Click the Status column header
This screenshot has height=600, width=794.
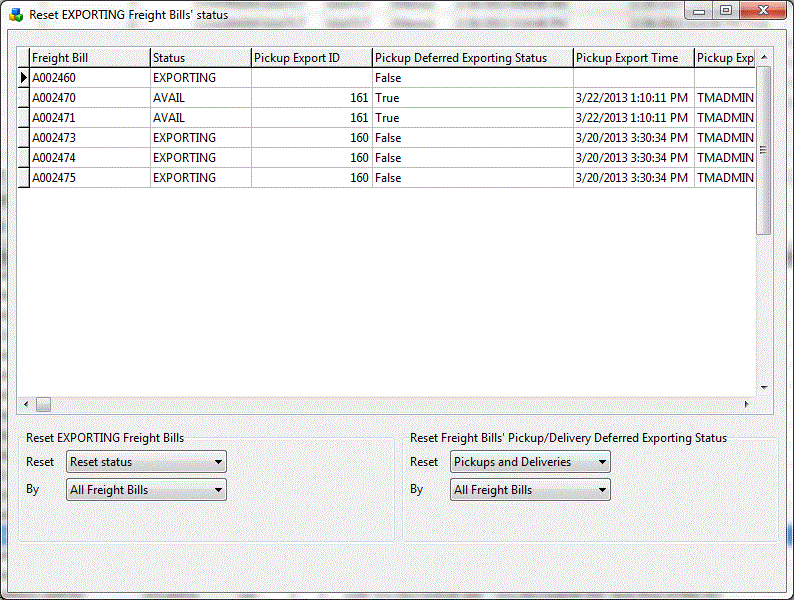(x=200, y=58)
